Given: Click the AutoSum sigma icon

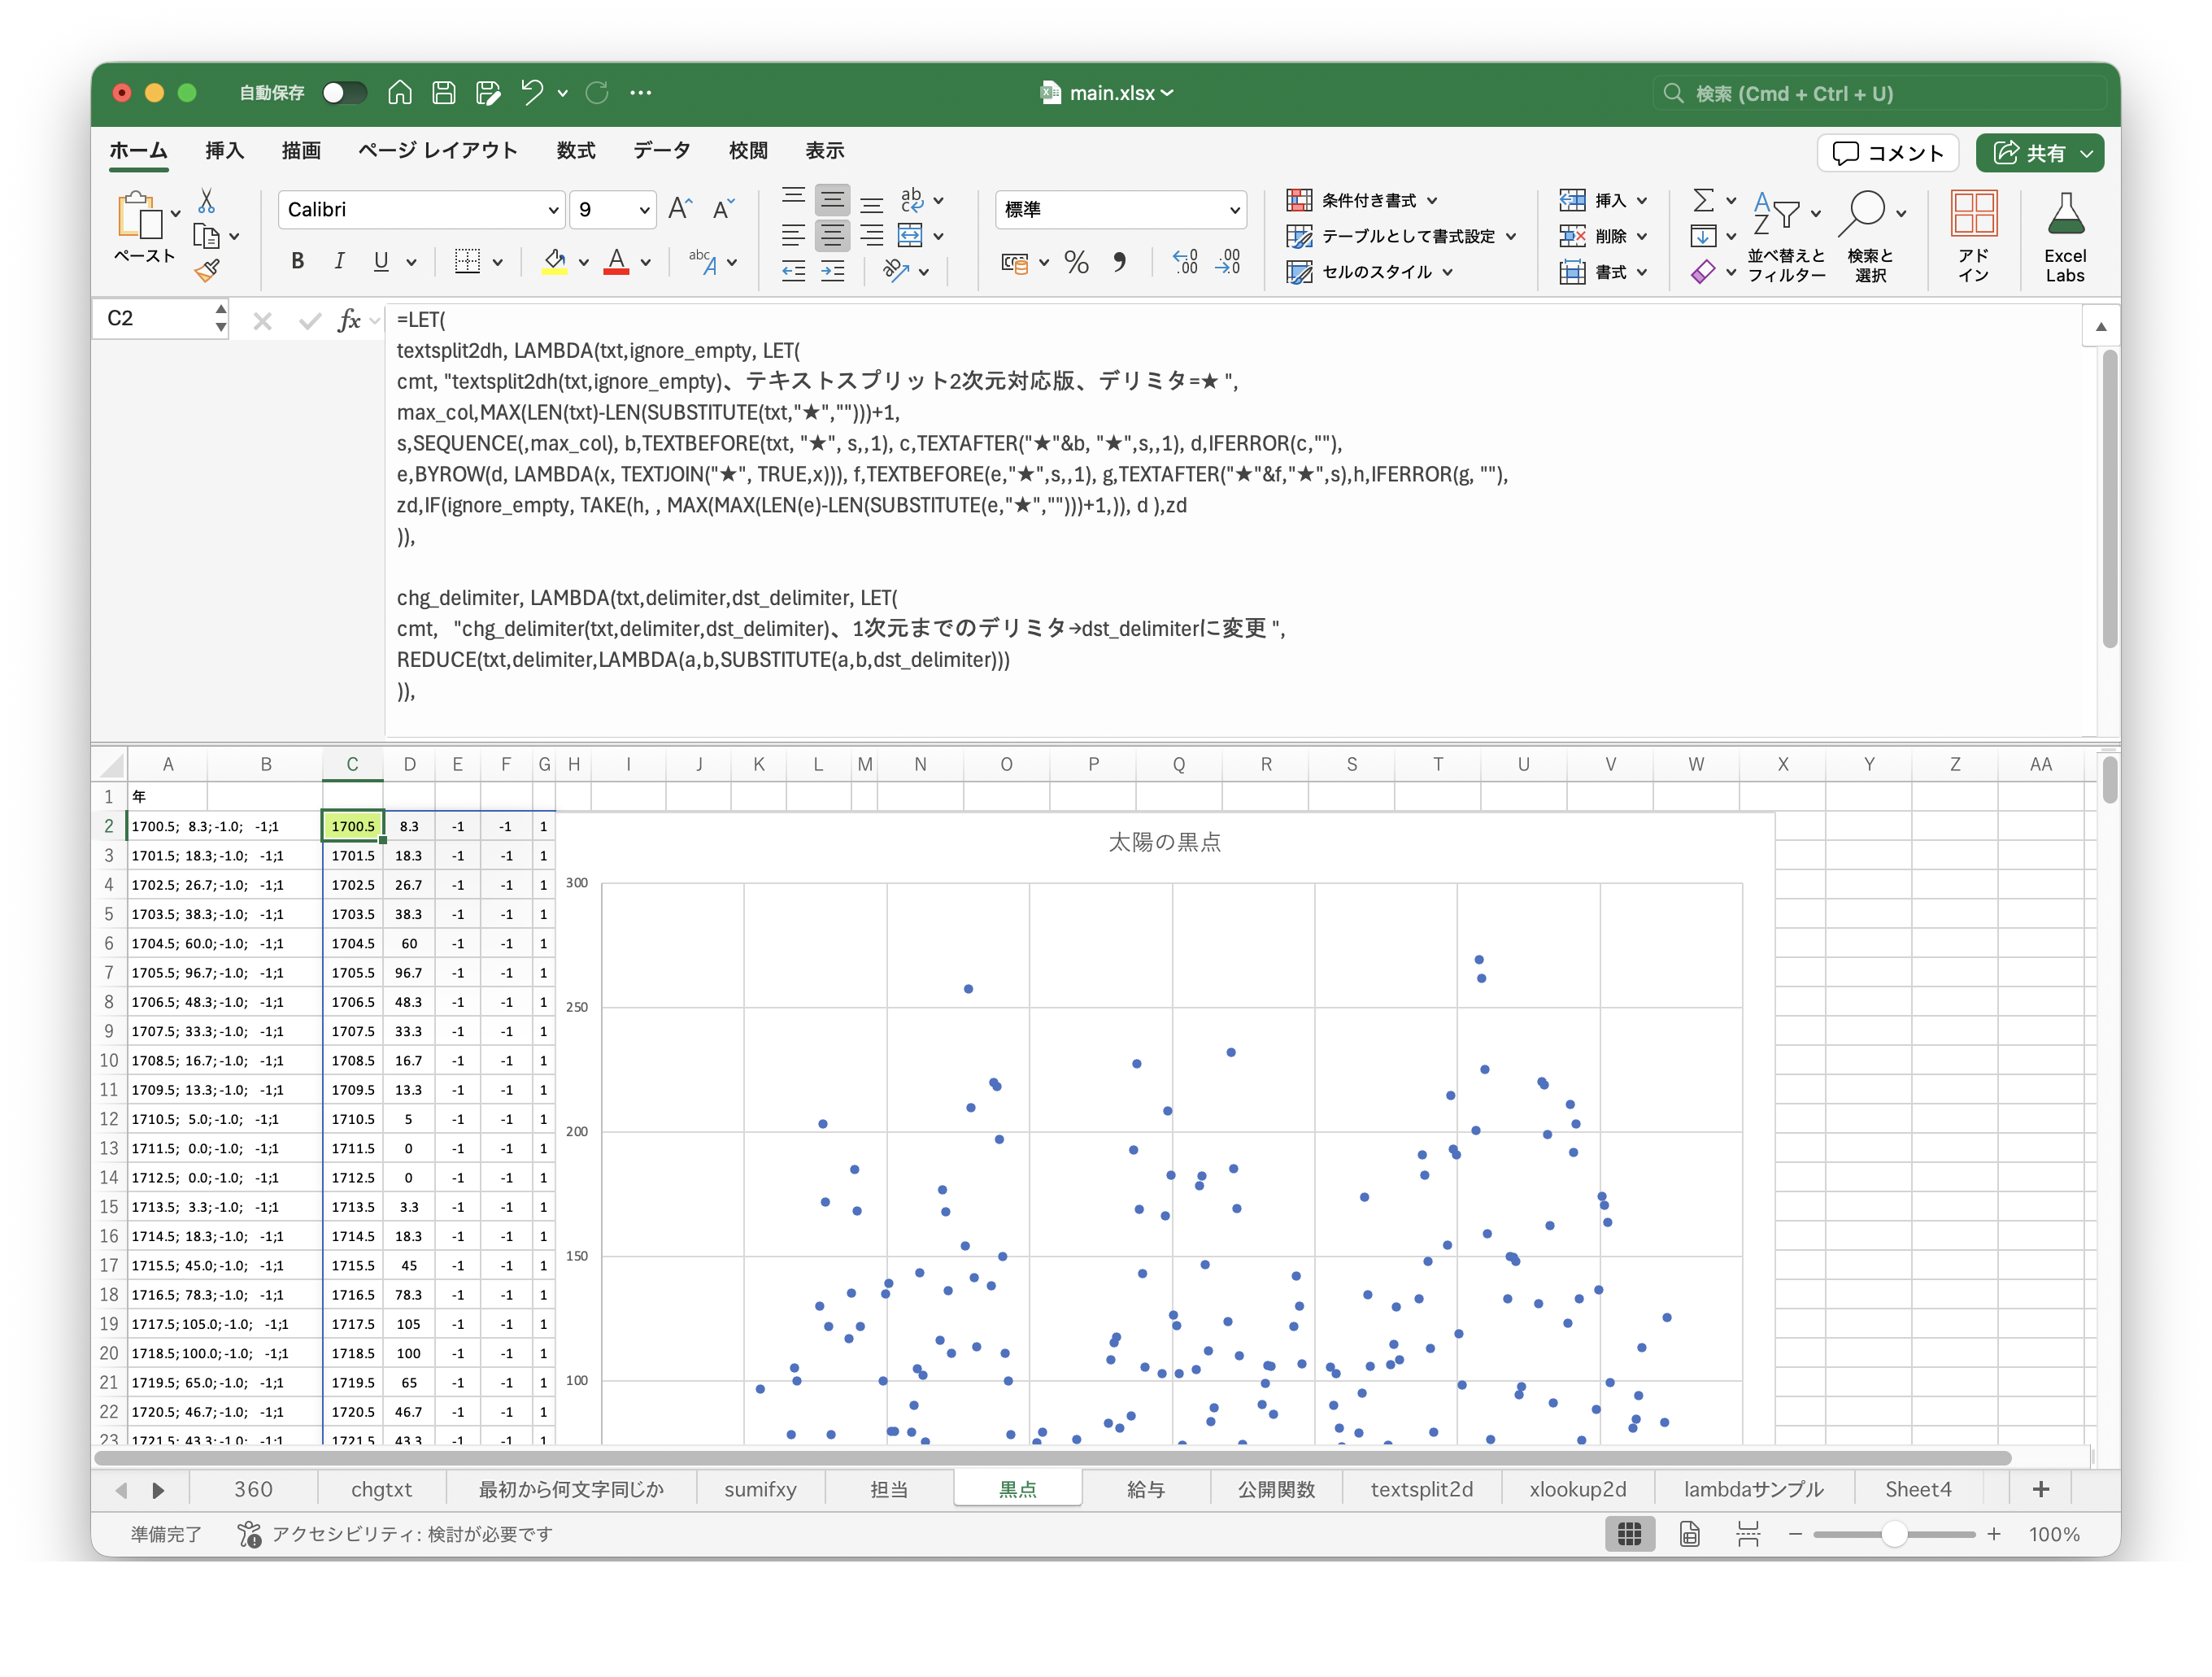Looking at the screenshot, I should point(1703,200).
